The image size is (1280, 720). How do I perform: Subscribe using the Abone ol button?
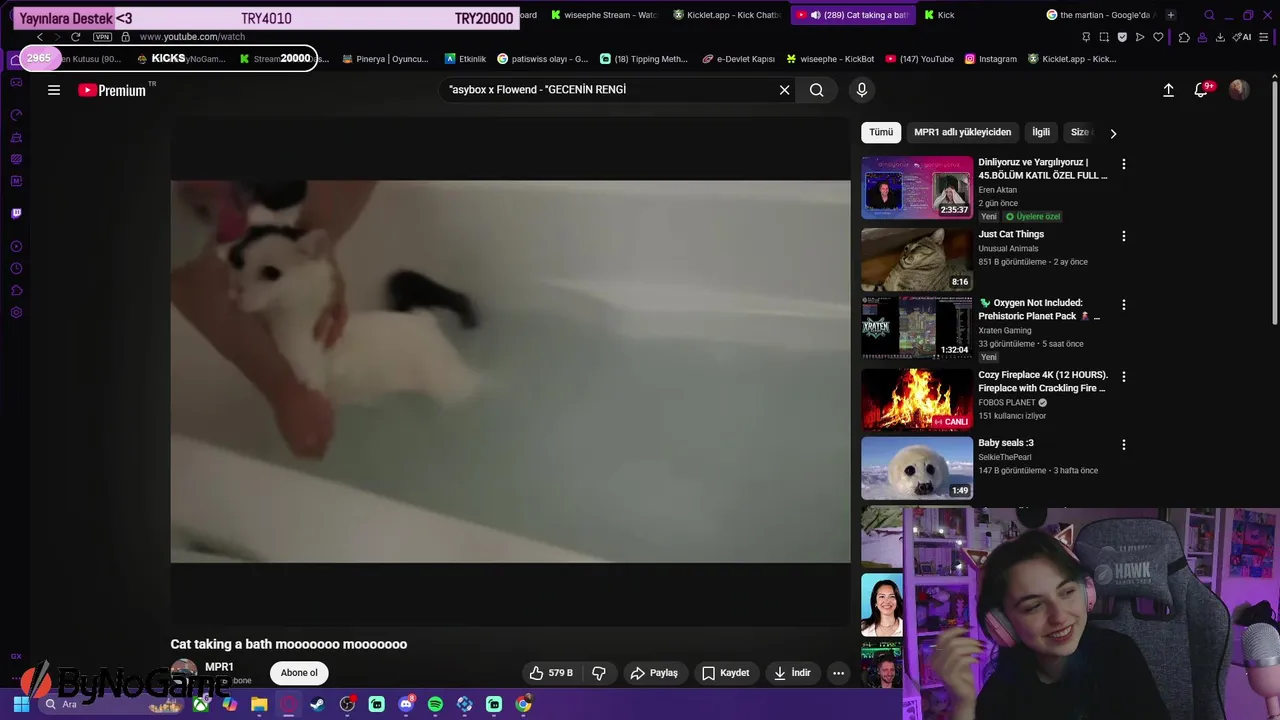(299, 673)
